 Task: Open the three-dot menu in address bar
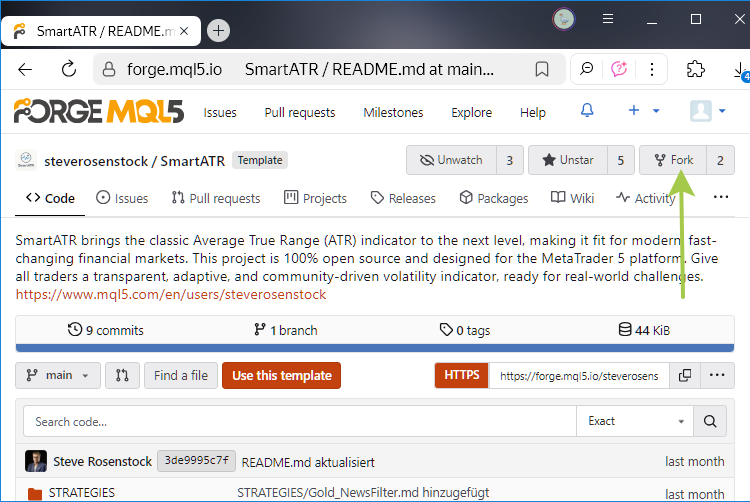(x=651, y=69)
